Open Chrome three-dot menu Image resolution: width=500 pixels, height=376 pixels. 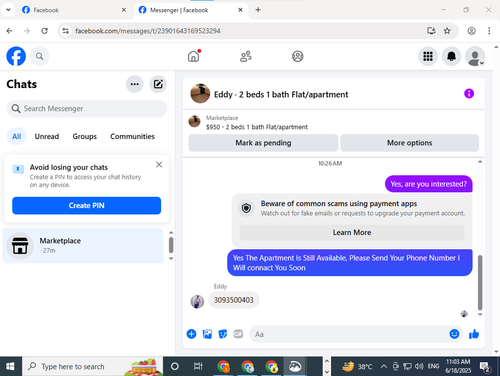tap(489, 31)
